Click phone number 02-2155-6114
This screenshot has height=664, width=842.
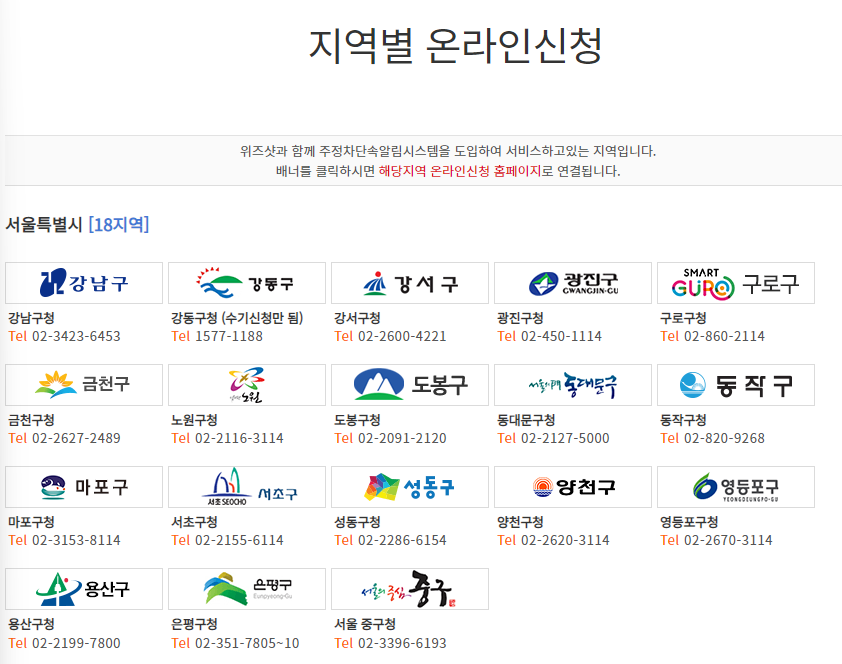click(x=239, y=541)
